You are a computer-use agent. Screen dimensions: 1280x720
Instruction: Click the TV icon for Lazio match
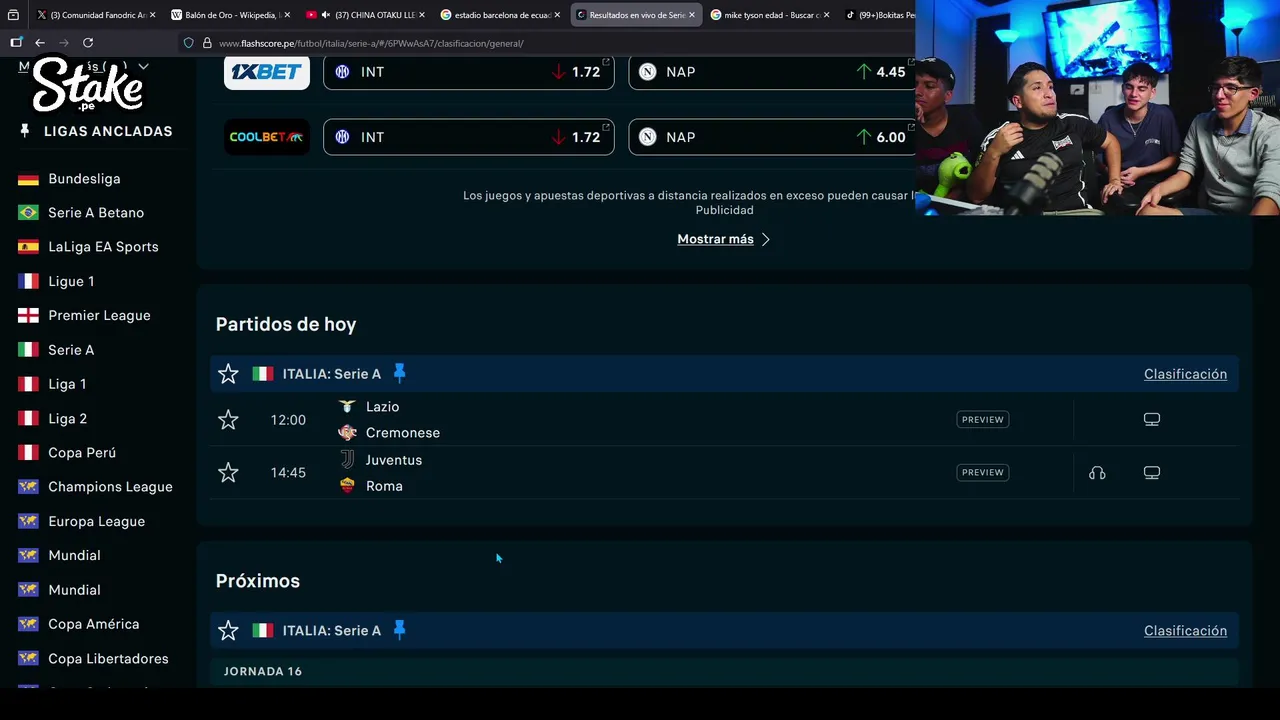1152,420
